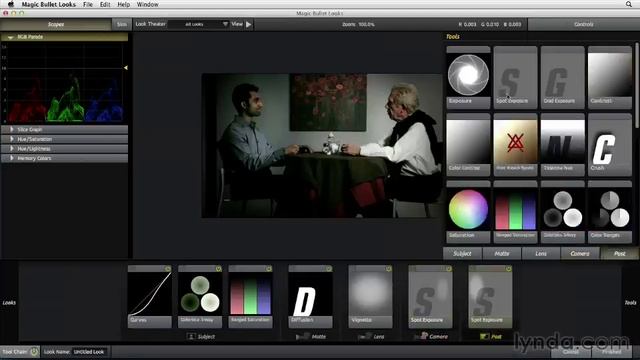Click the Subject section icon below the chain
This screenshot has height=360, width=640.
(x=191, y=336)
